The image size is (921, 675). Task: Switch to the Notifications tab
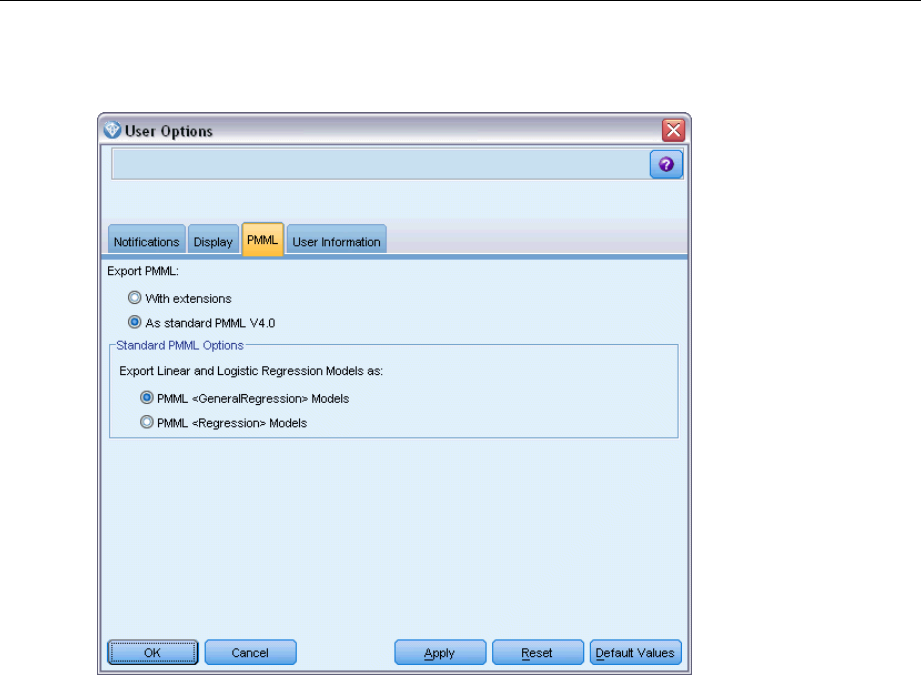point(146,242)
